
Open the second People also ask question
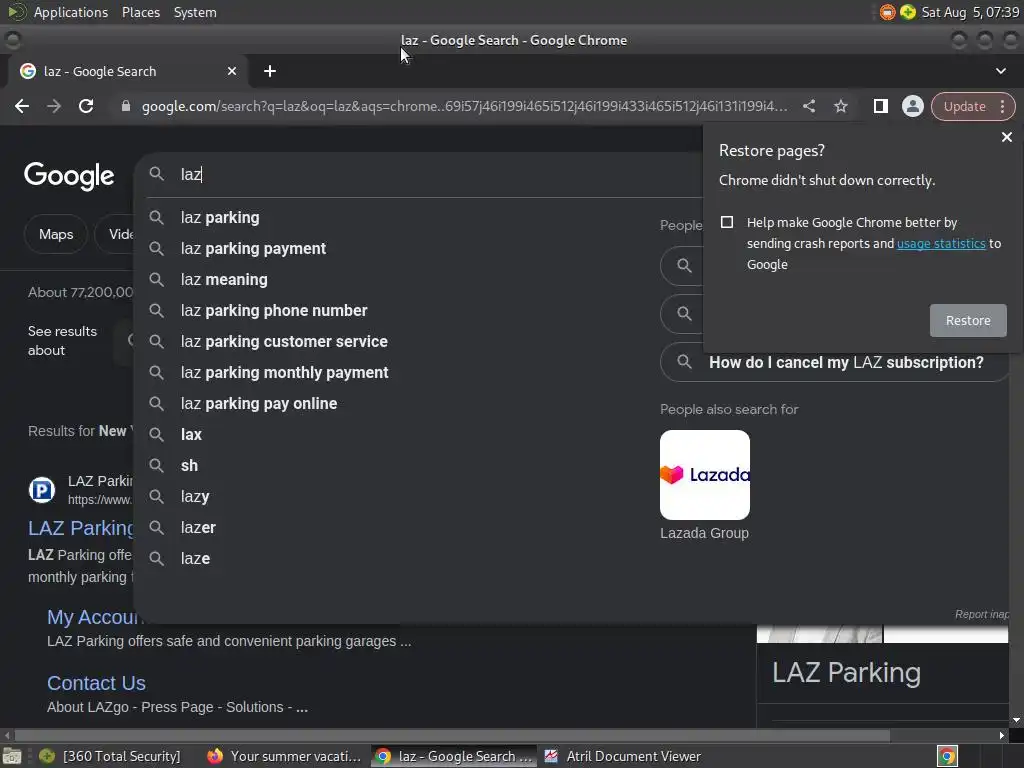tap(682, 314)
